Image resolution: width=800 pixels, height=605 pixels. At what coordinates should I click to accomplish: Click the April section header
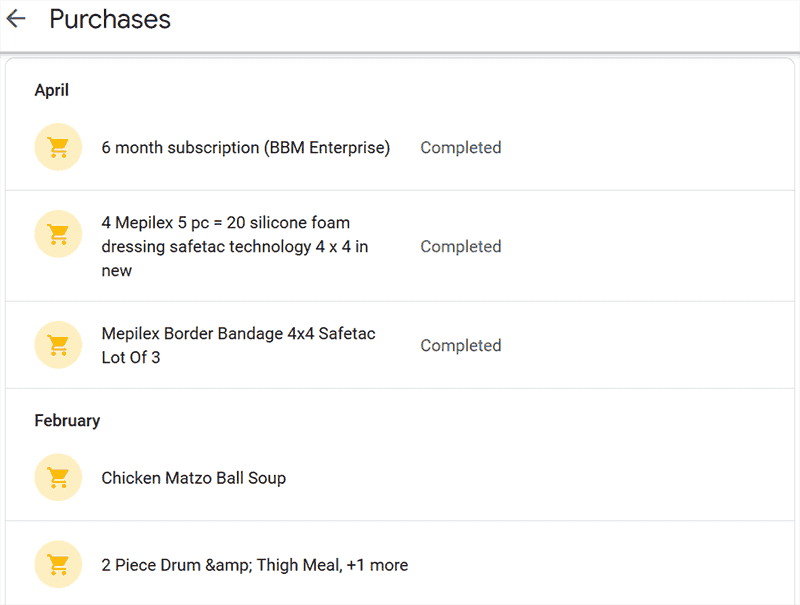coord(52,90)
